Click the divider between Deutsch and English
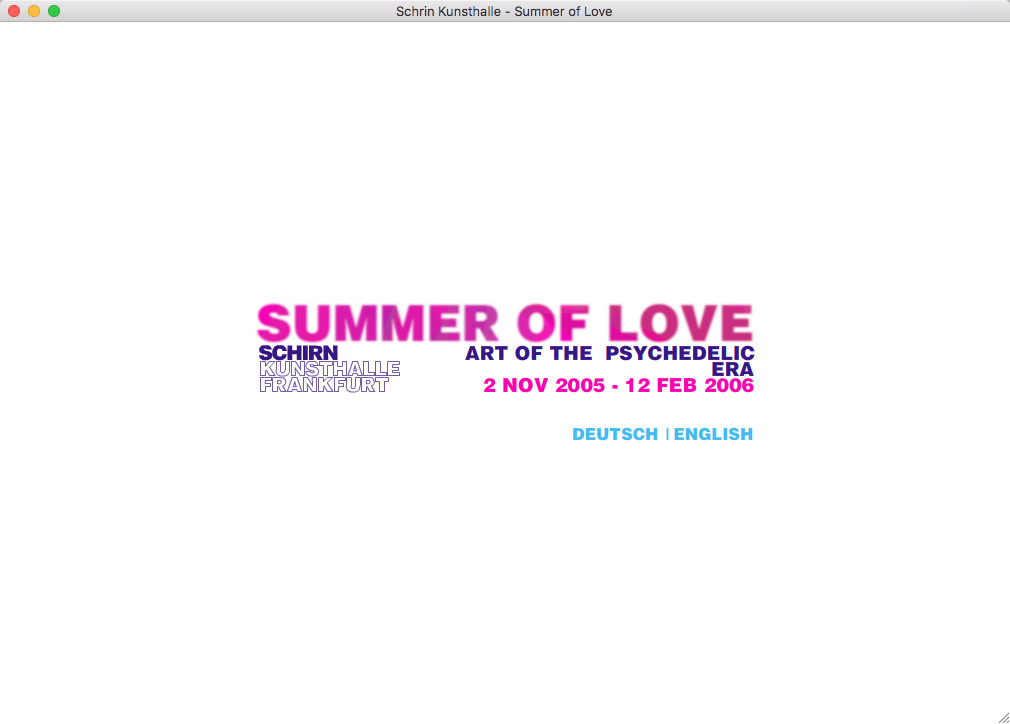 [666, 434]
